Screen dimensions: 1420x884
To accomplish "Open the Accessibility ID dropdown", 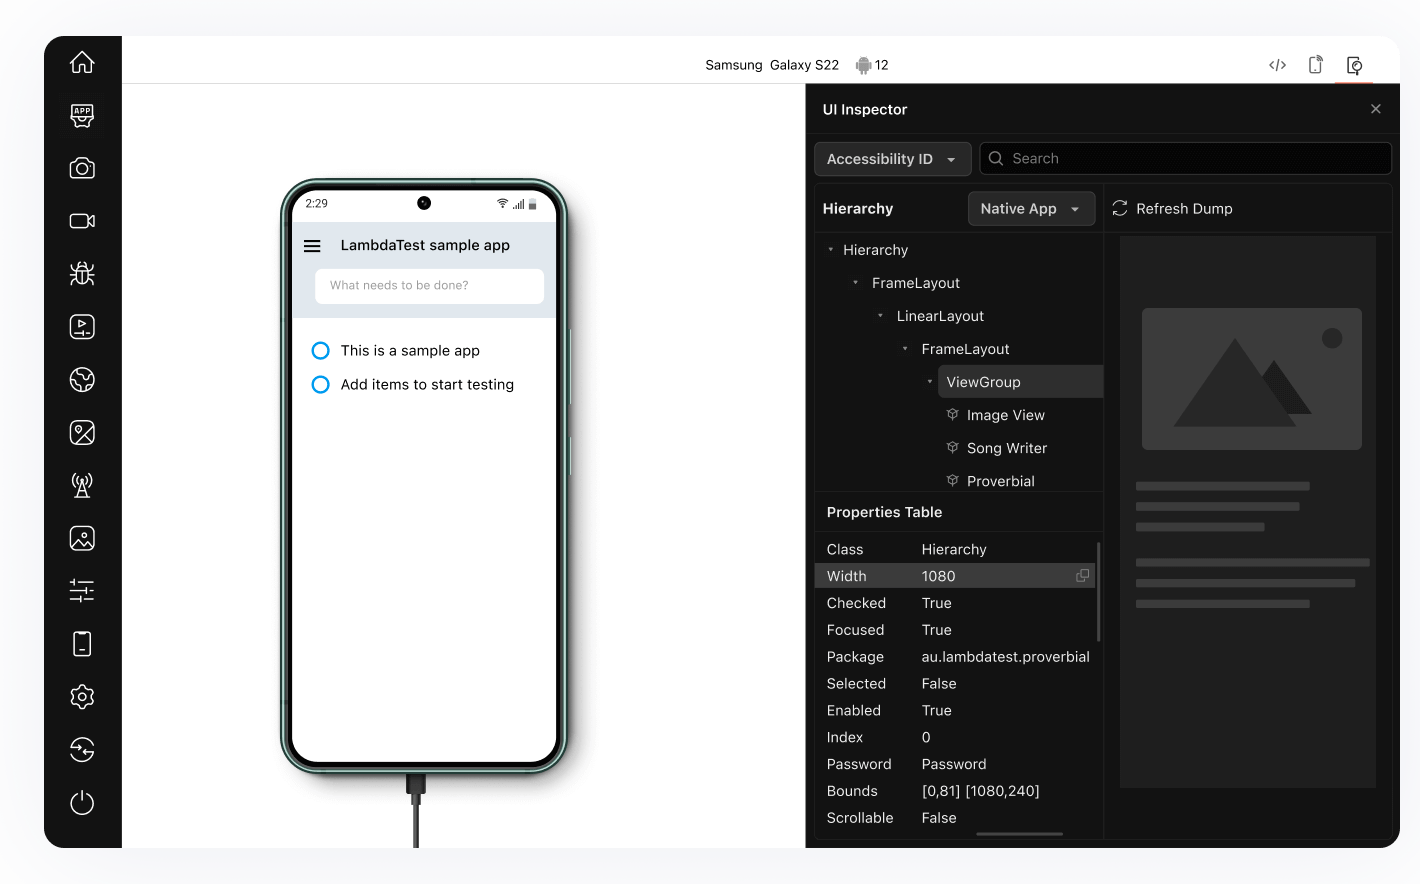I will [892, 158].
